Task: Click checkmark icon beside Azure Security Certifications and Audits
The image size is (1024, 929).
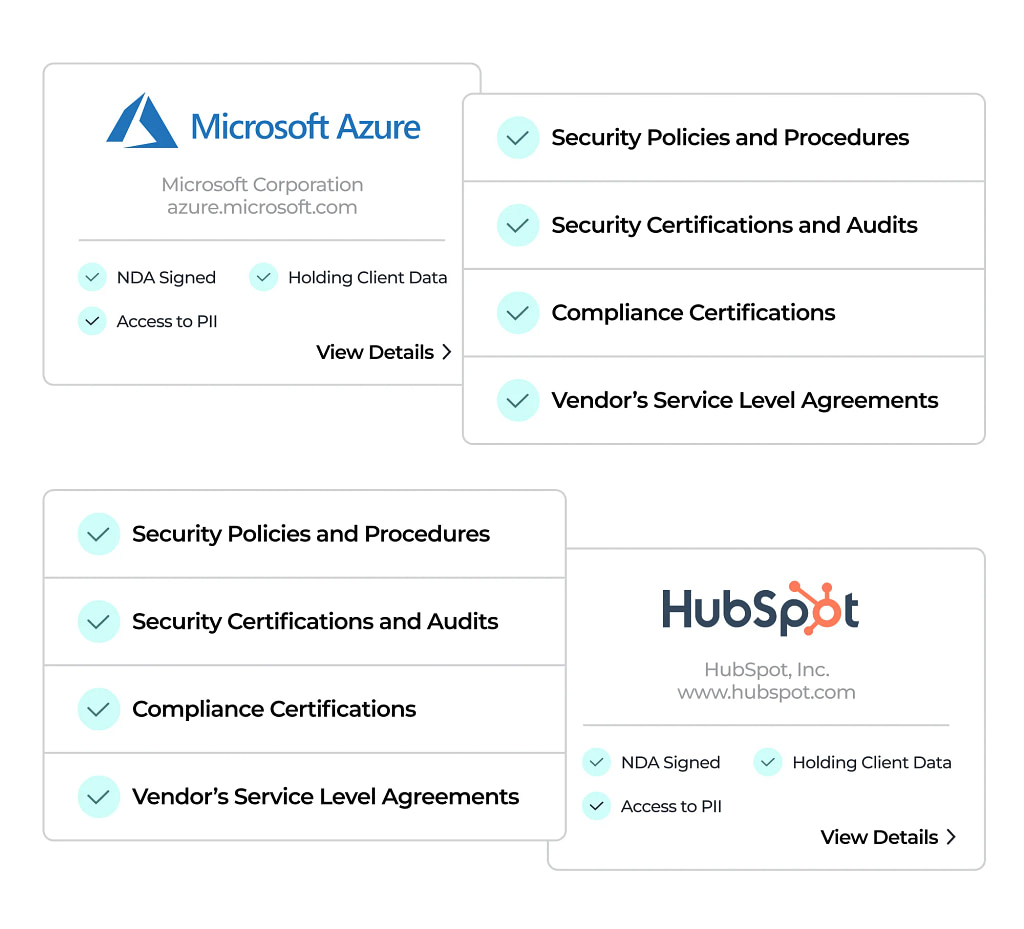Action: tap(518, 226)
